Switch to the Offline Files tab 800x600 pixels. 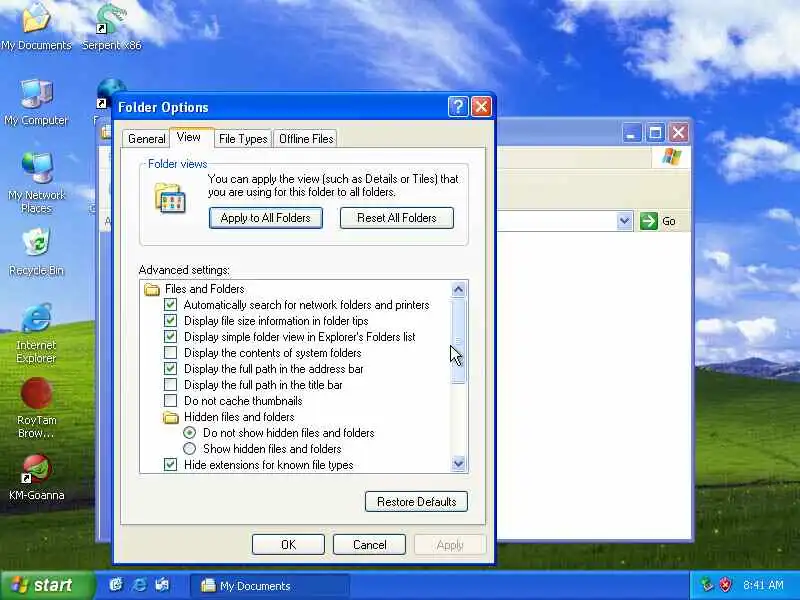pos(306,139)
